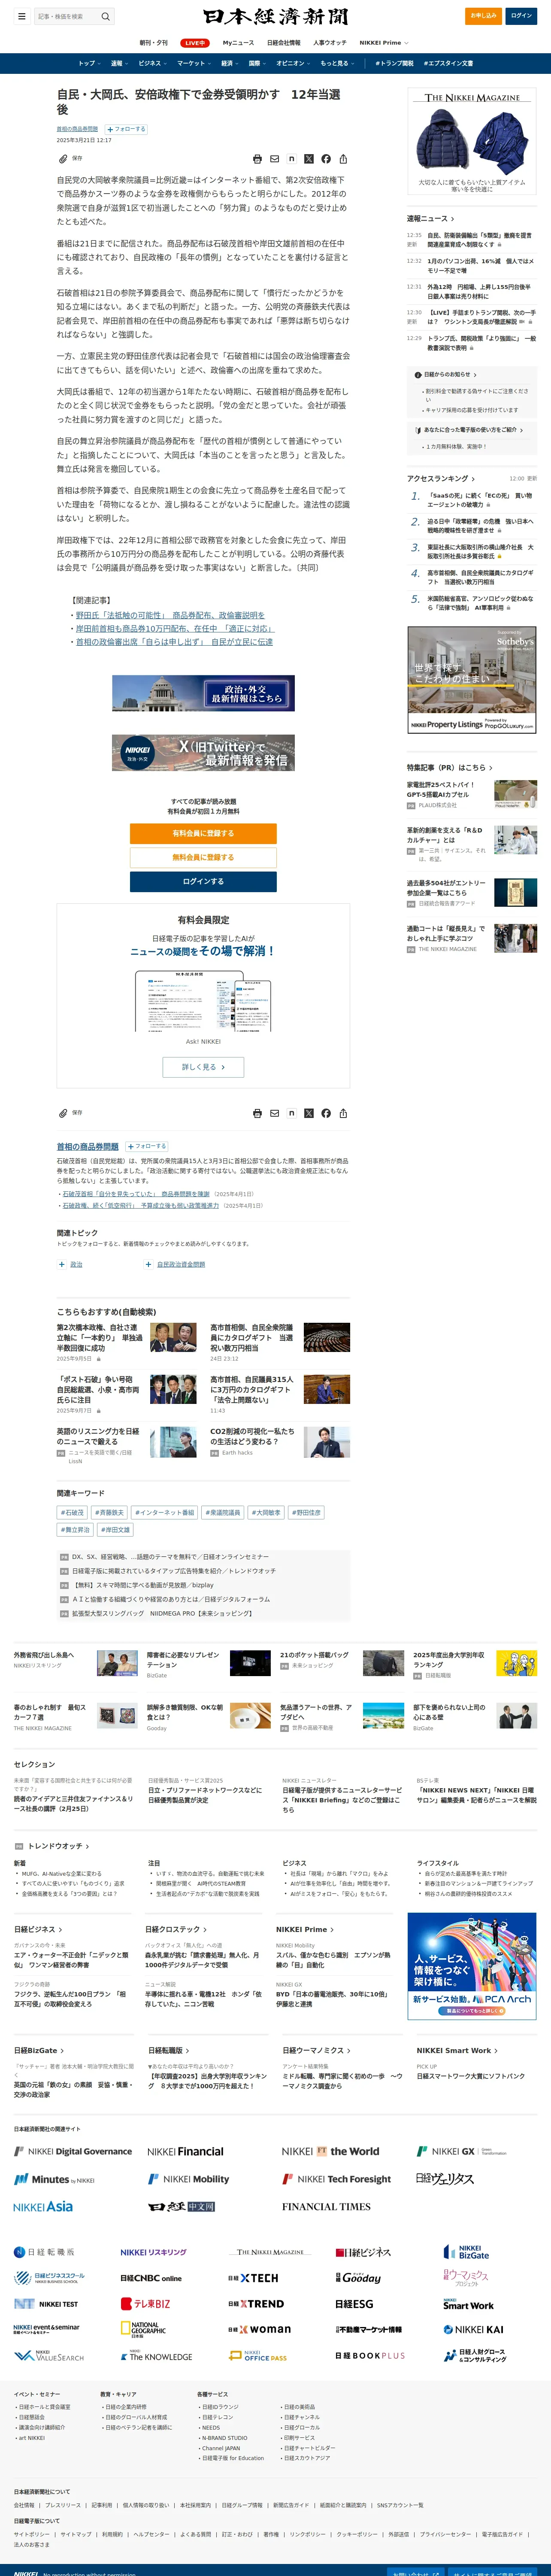This screenshot has width=551, height=2576.
Task: Click the NIKKEI xTECH logo
Action: pos(253,2278)
